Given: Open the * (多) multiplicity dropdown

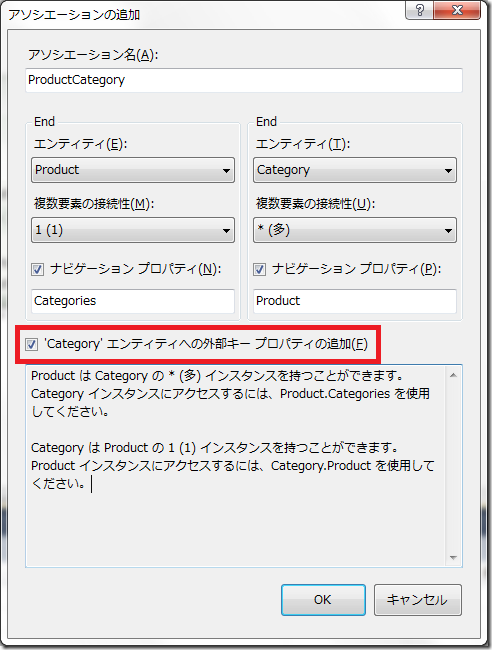Looking at the screenshot, I should pos(355,230).
